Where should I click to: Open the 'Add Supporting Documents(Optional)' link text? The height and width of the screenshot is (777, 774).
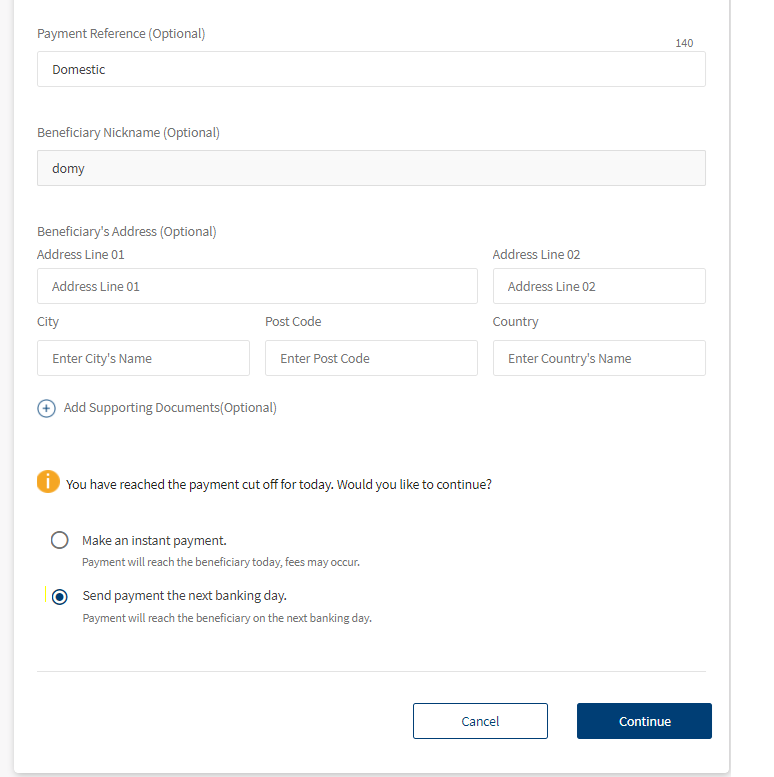170,408
